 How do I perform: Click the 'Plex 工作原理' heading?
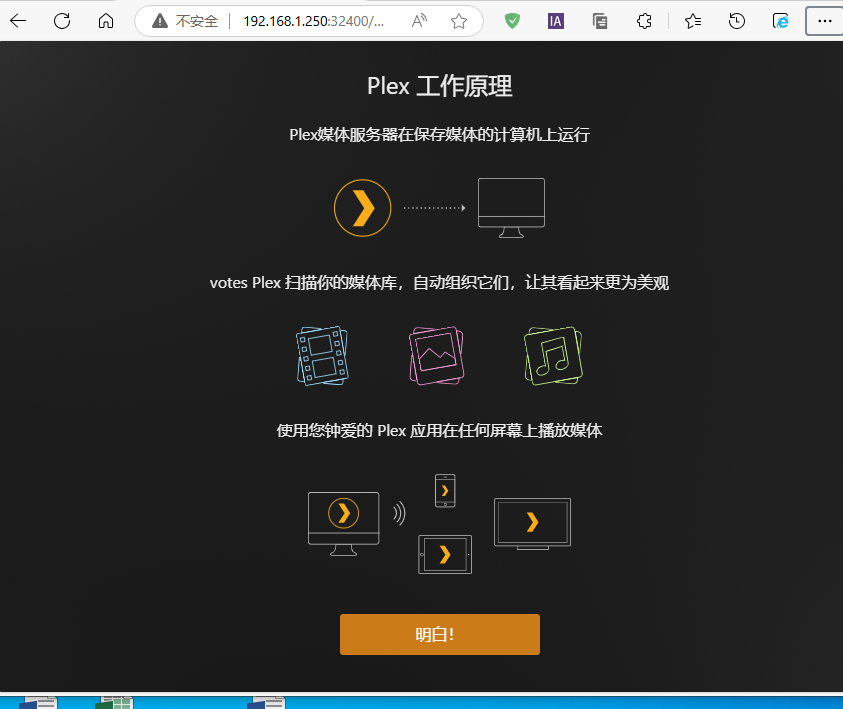click(x=440, y=86)
